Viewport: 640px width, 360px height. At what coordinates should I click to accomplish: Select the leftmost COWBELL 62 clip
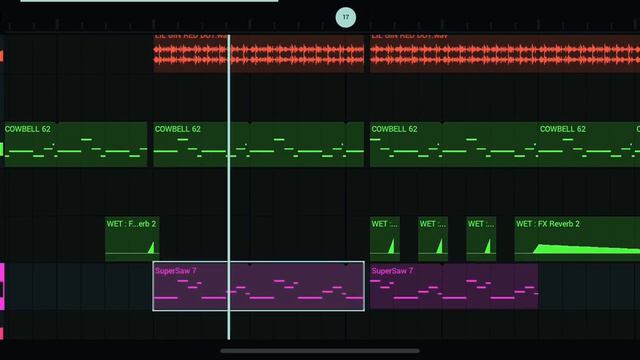(76, 144)
